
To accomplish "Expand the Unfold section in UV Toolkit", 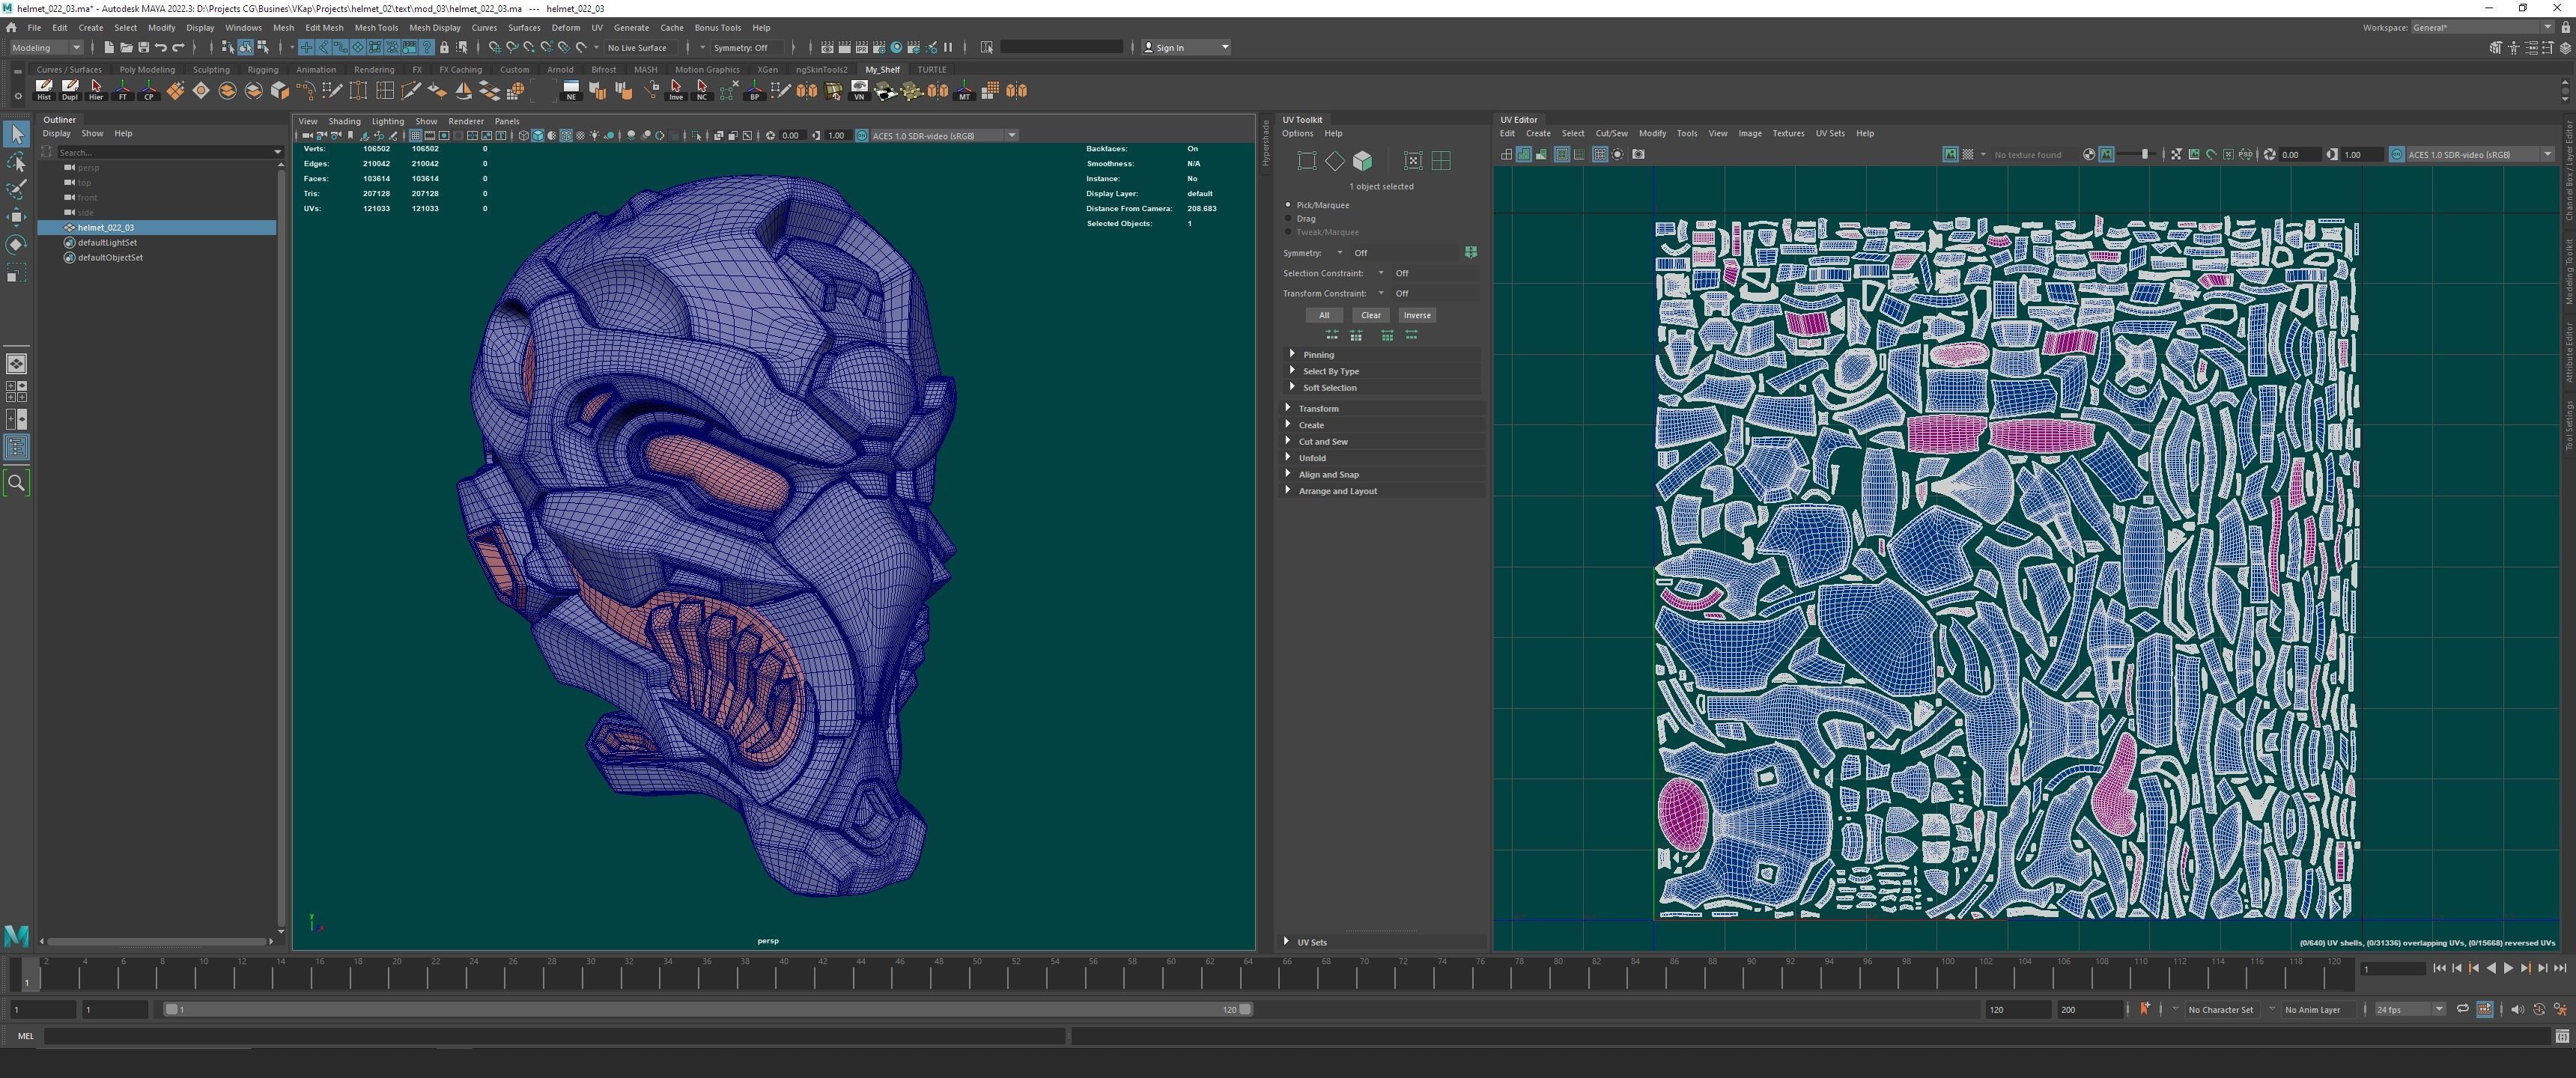I will tap(1311, 458).
